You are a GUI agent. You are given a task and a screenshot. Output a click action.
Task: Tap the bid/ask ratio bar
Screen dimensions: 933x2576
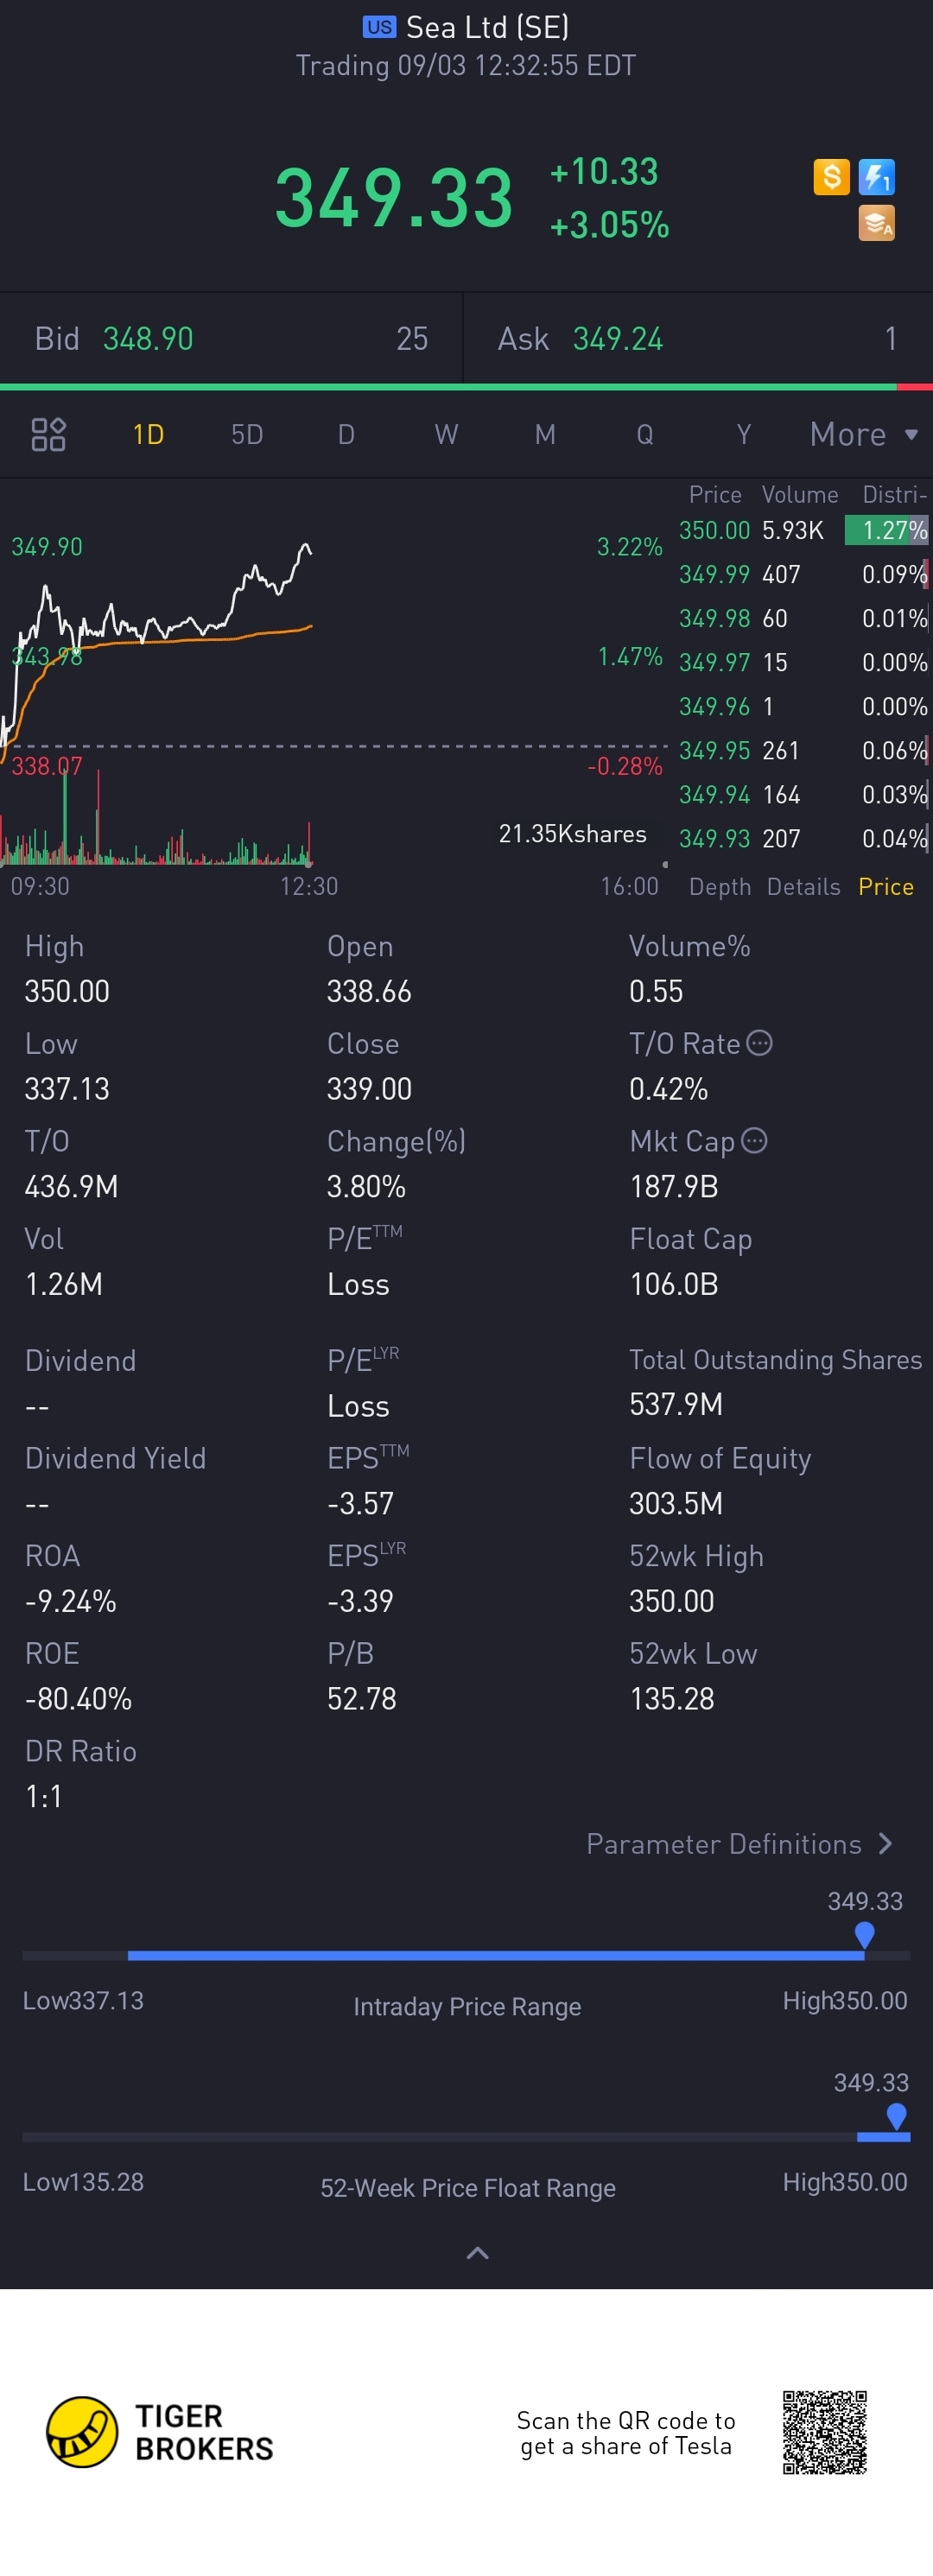pyautogui.click(x=466, y=386)
